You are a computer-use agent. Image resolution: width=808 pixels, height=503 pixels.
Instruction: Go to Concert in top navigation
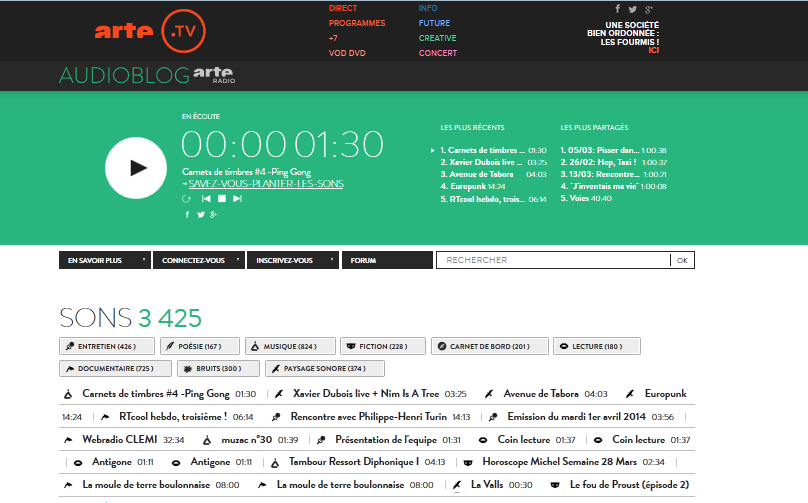coord(438,53)
